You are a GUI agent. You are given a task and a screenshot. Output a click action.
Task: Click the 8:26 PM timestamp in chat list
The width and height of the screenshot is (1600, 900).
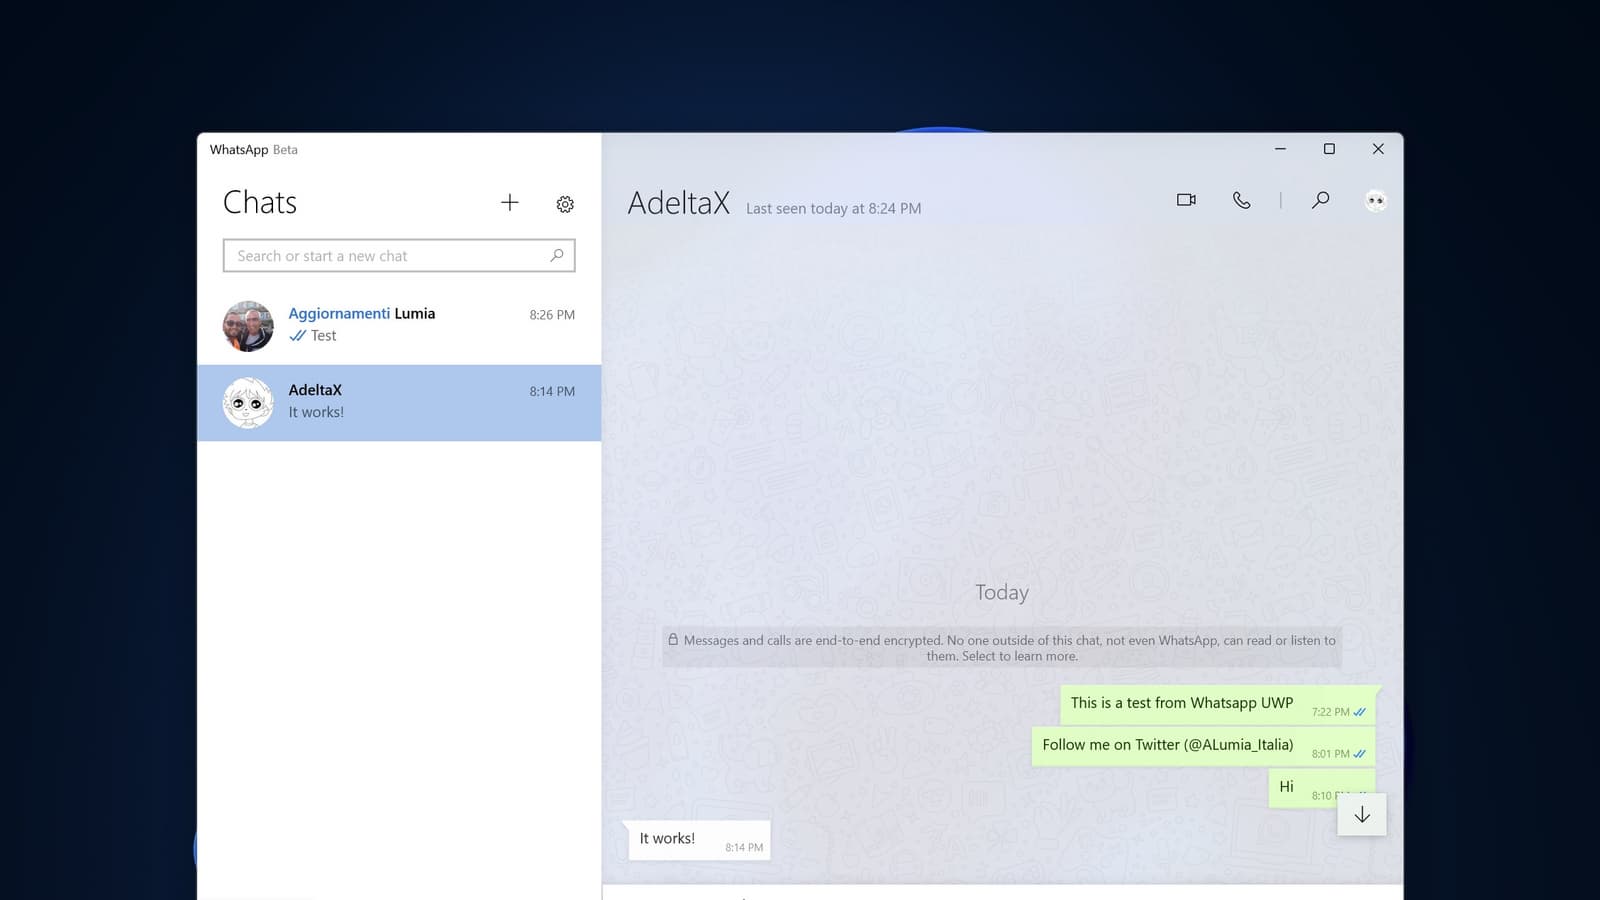coord(552,315)
